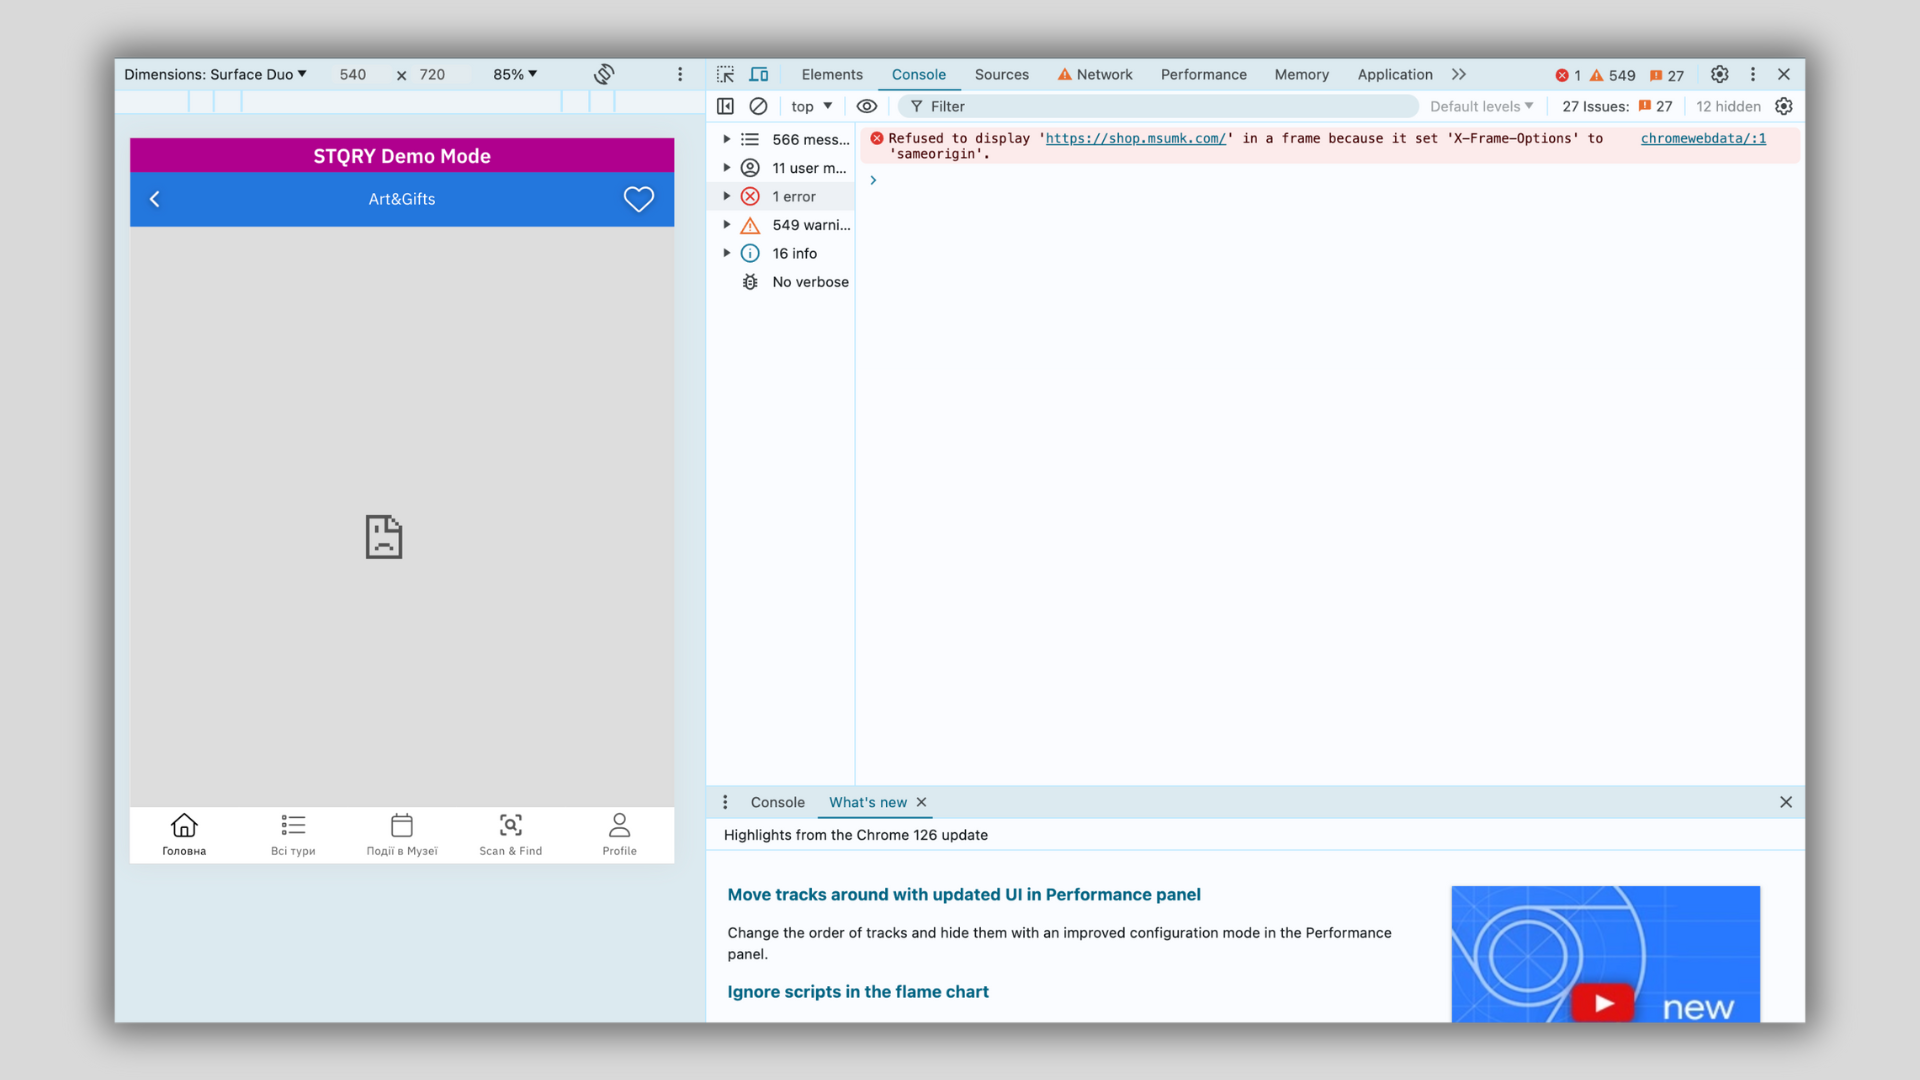Click the inspect element selector icon

(x=726, y=74)
